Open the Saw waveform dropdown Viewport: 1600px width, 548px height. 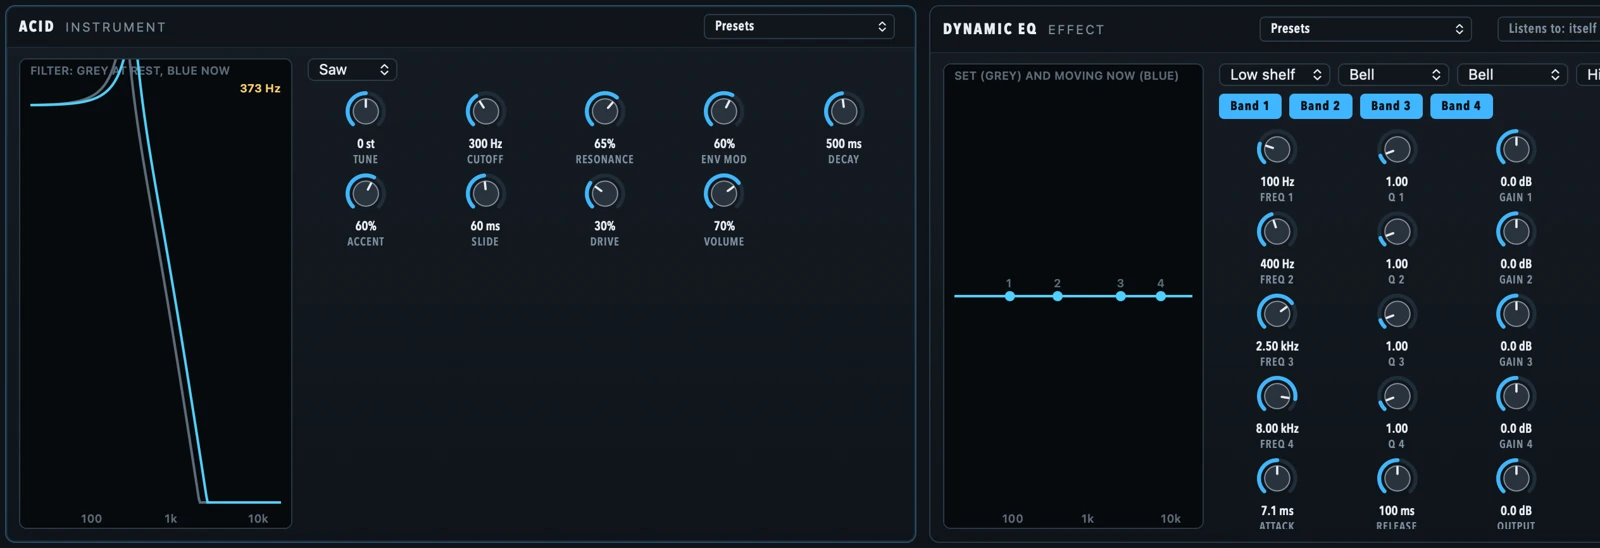[352, 70]
